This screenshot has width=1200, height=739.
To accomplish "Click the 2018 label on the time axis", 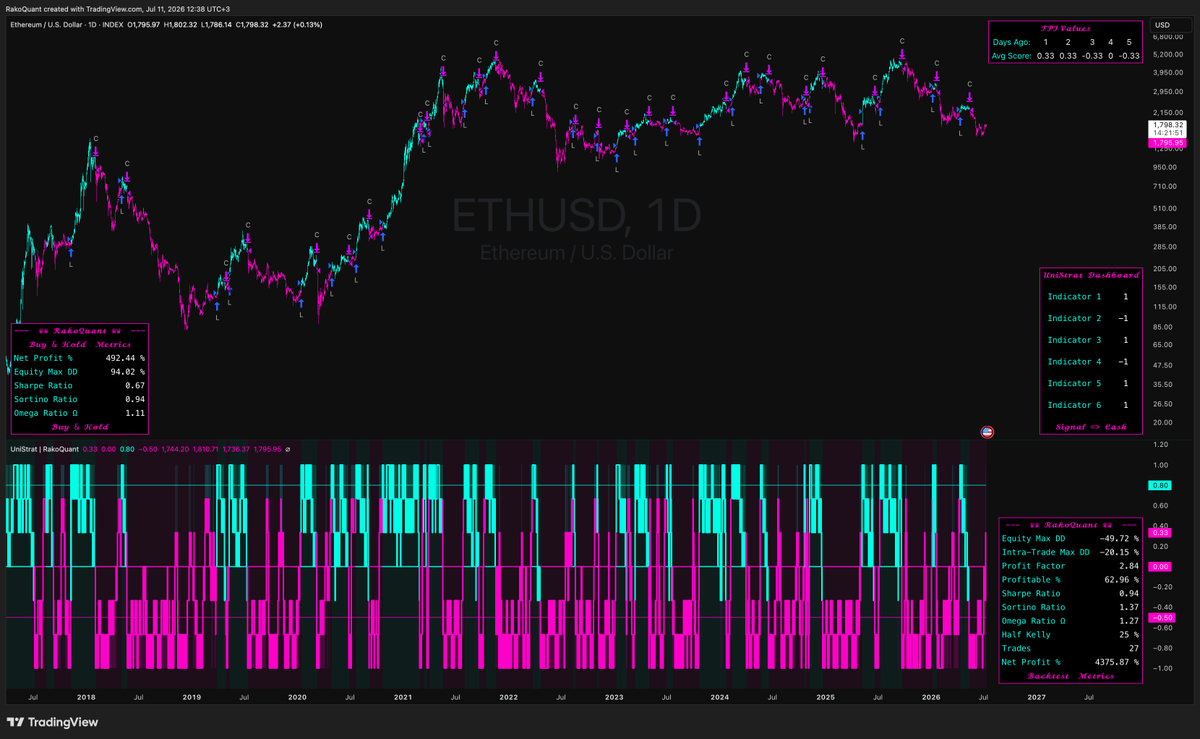I will [86, 697].
